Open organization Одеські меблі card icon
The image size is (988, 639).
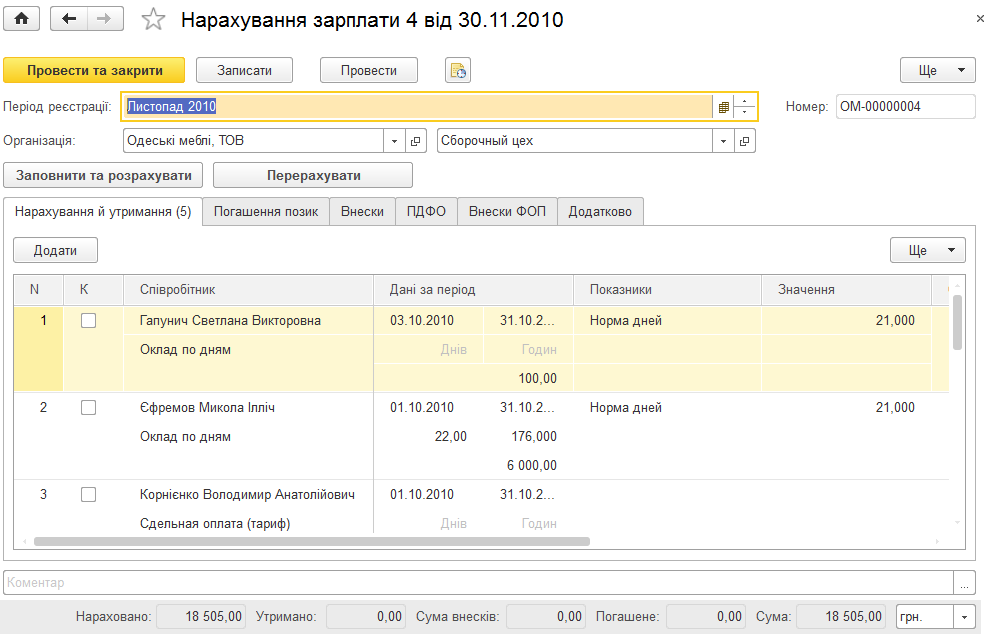[x=415, y=141]
